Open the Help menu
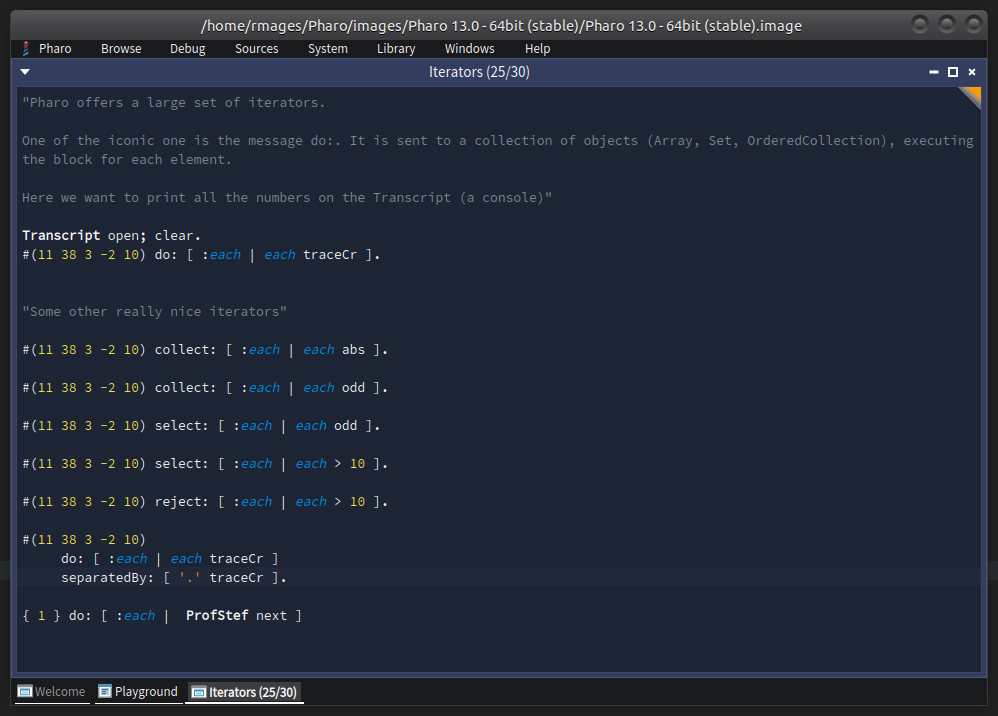This screenshot has width=998, height=716. coord(537,48)
